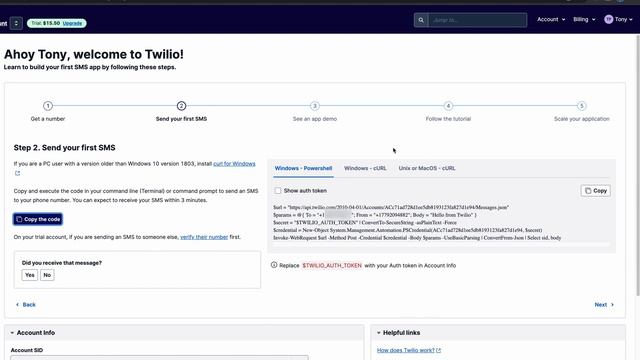Click external link icon below curl for Windows
Image resolution: width=640 pixels, height=360 pixels.
[17, 173]
